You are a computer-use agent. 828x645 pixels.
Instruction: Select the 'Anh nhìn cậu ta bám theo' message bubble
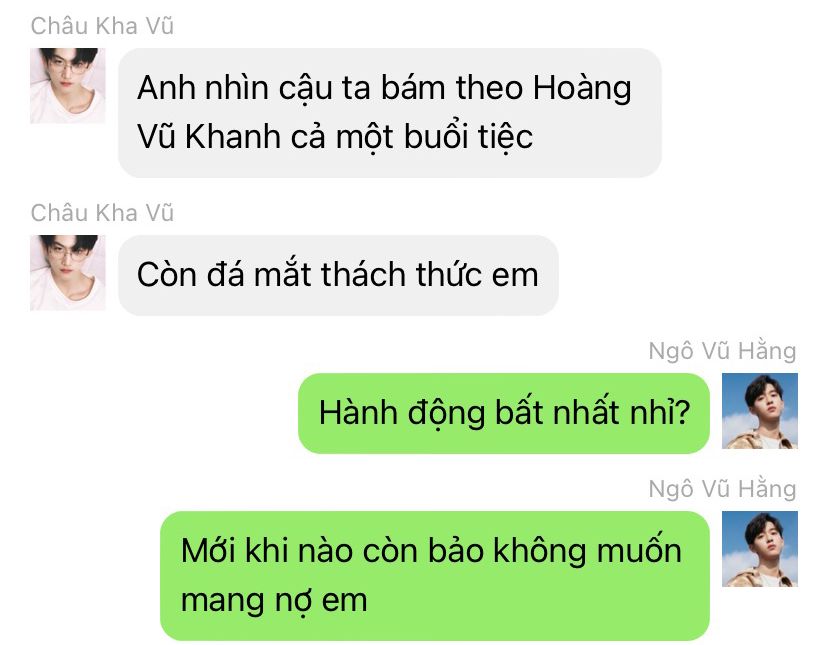390,113
